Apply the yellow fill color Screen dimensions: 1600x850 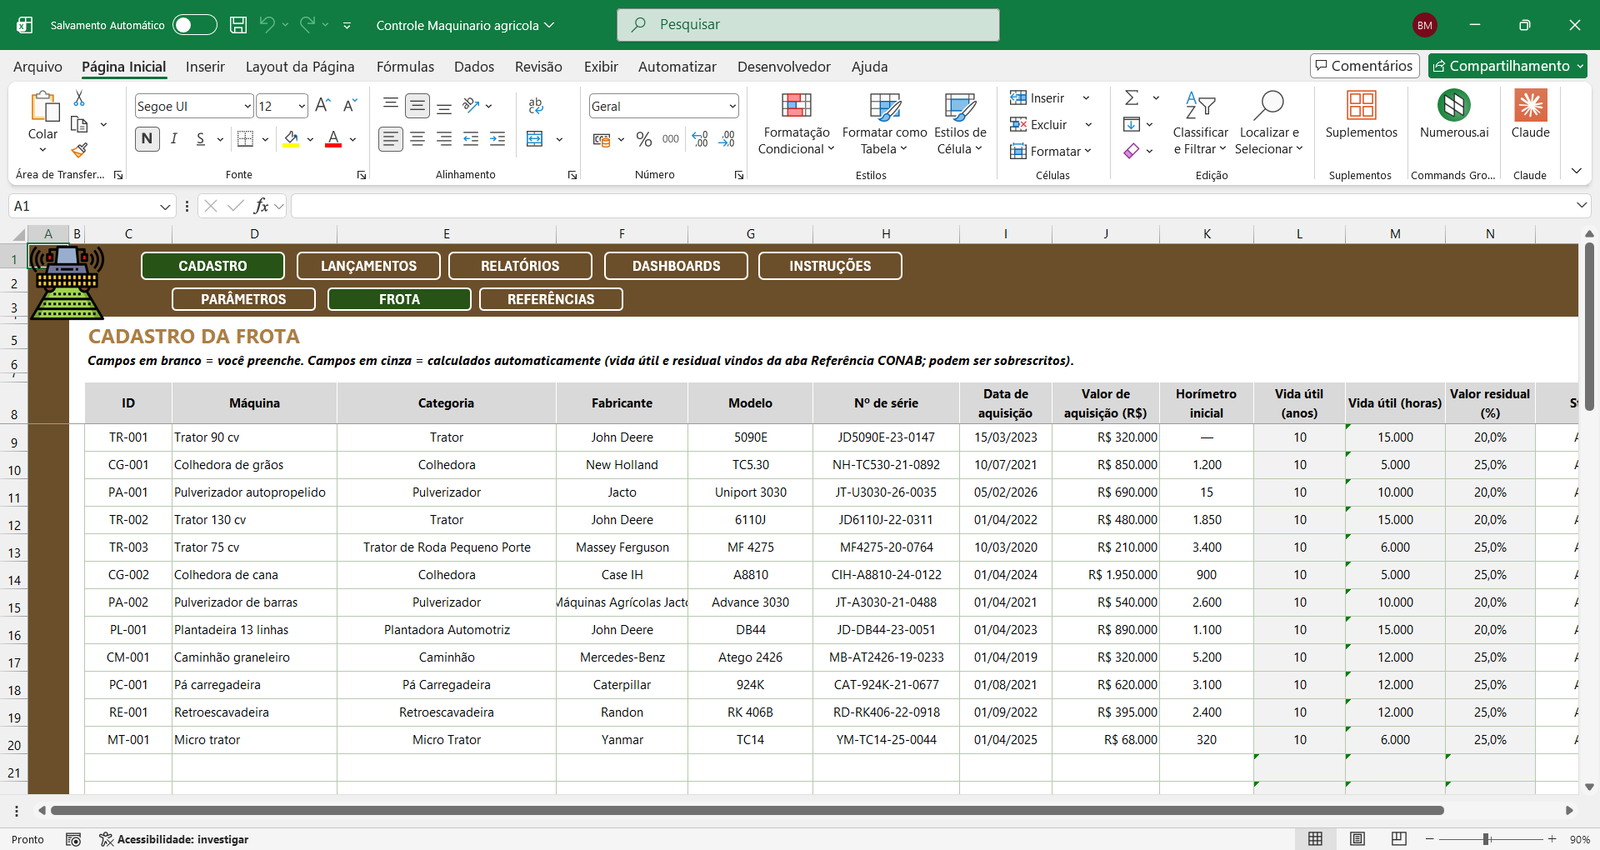coord(291,139)
